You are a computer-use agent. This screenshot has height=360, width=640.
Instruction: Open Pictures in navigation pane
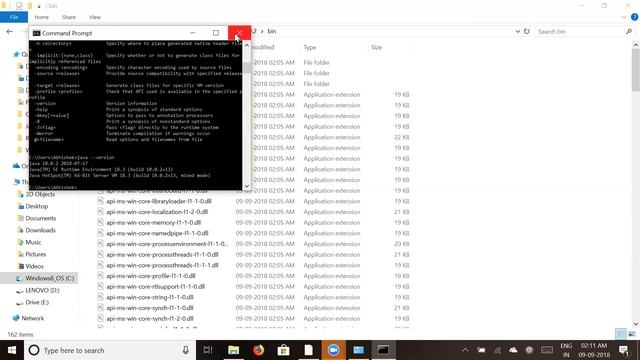[x=36, y=254]
